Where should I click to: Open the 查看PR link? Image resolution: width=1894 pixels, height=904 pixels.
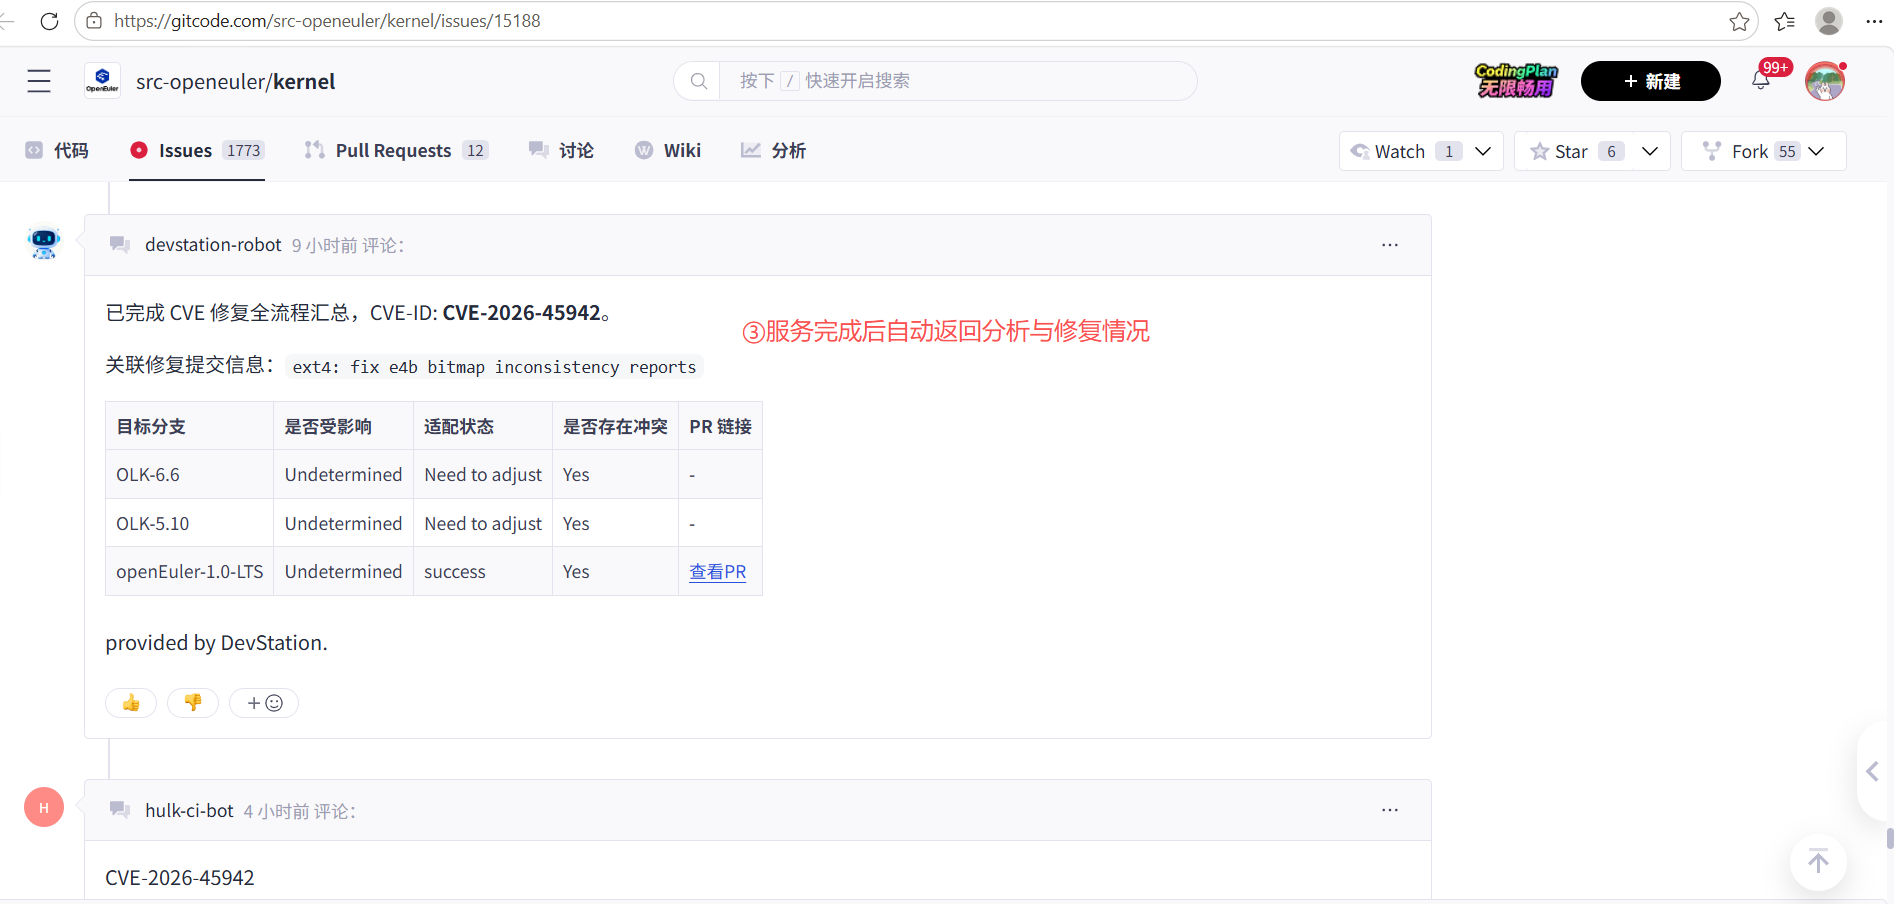[718, 572]
